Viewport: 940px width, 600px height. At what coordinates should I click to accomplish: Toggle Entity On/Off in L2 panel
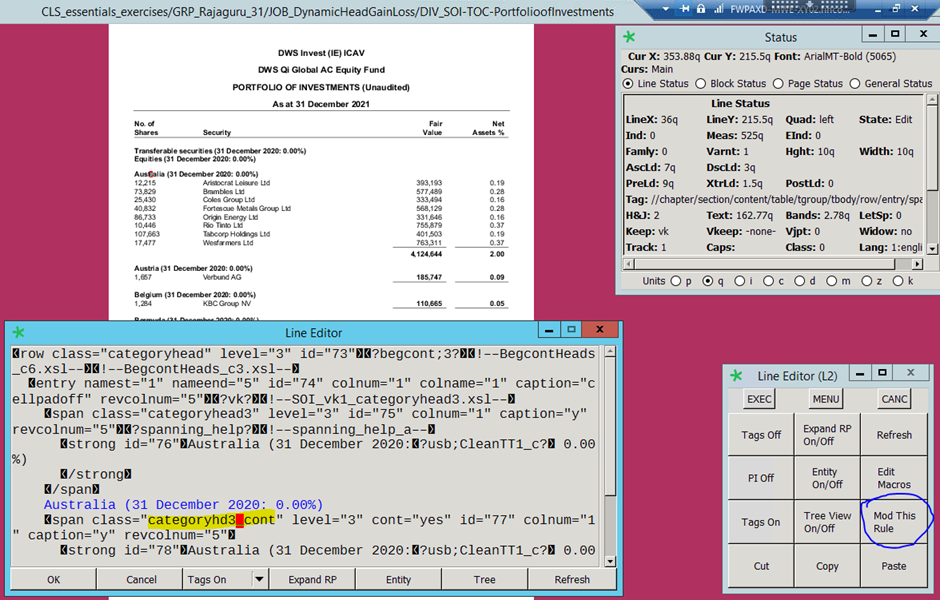click(x=827, y=478)
